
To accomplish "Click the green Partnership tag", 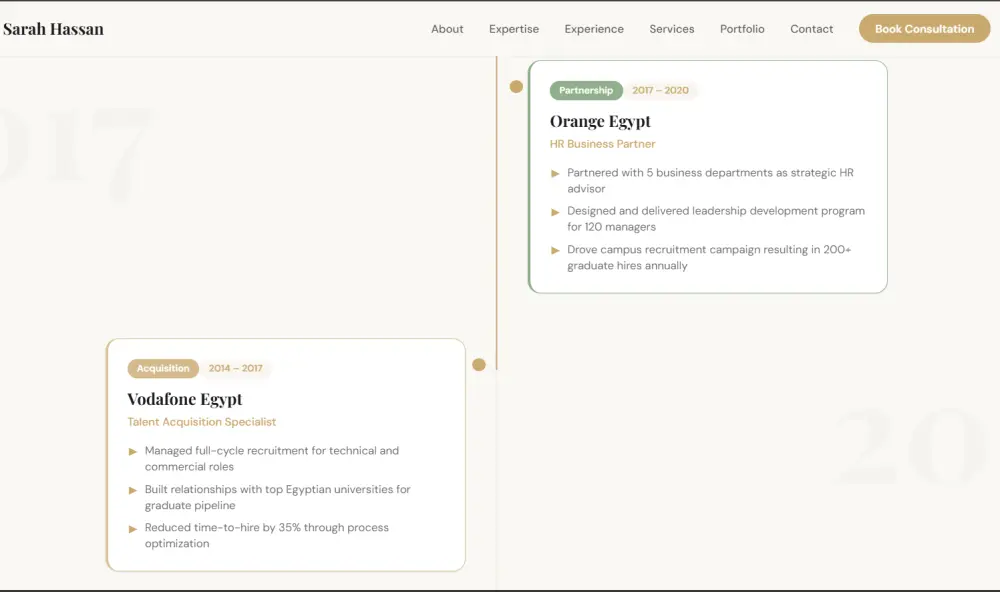I will coord(586,91).
